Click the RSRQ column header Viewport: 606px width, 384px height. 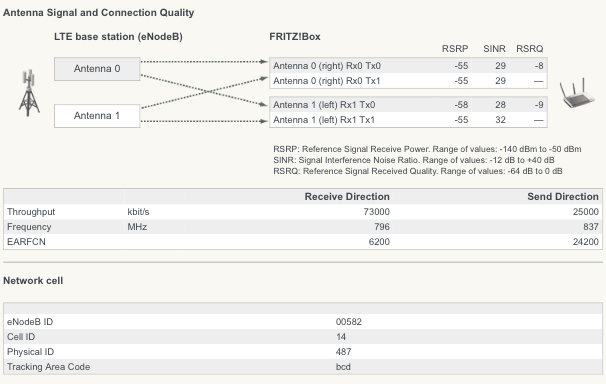point(530,49)
